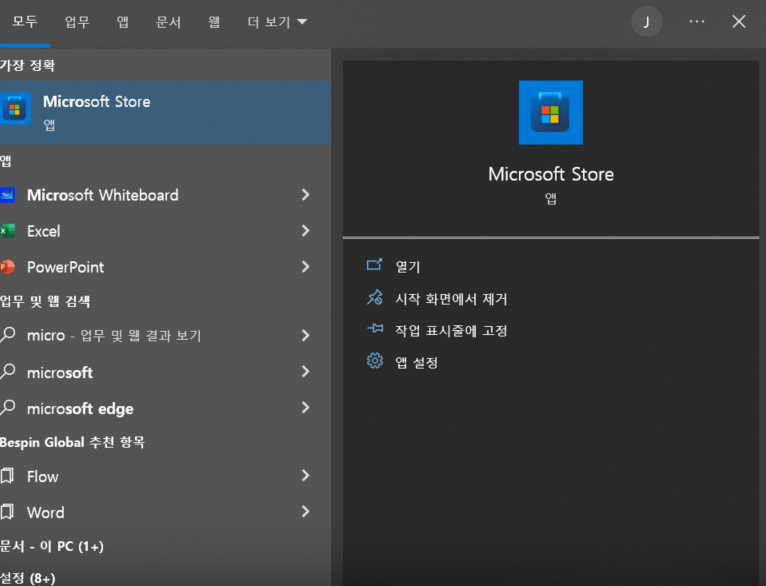Click the pin icon beside 작업 표시줄에 고정
The height and width of the screenshot is (586, 766).
[375, 329]
